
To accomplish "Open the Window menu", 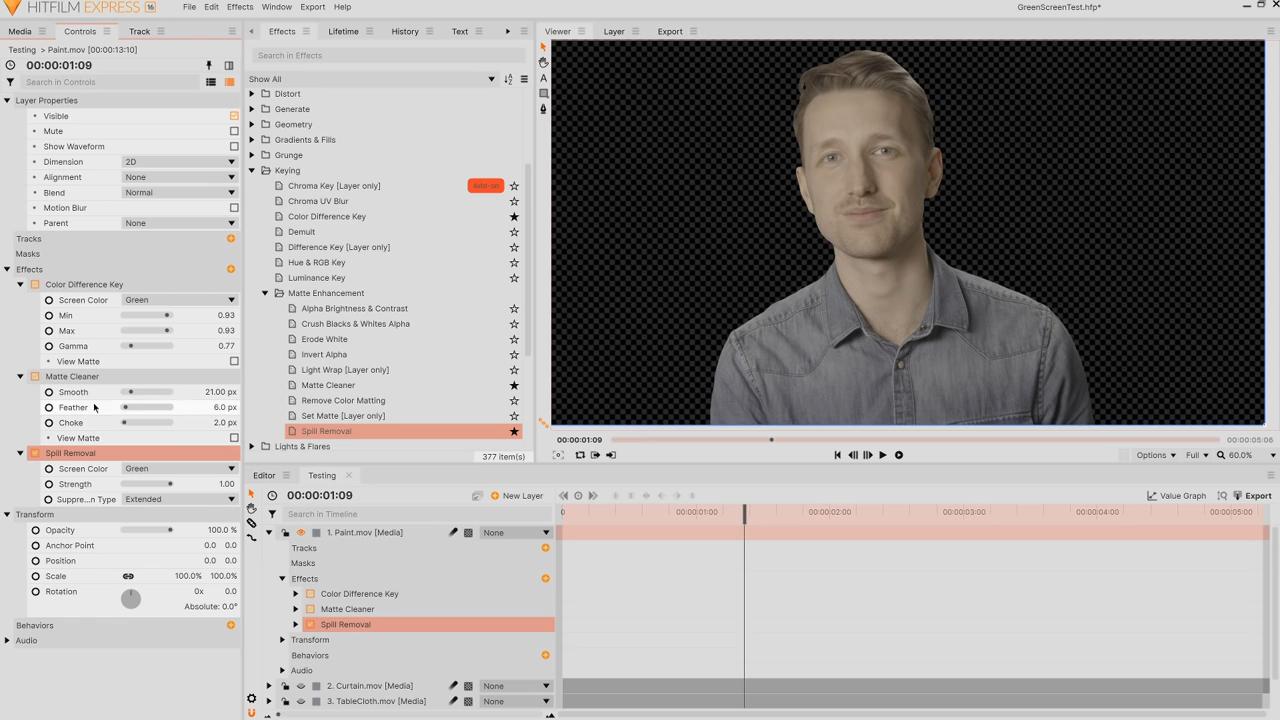I will pyautogui.click(x=277, y=7).
